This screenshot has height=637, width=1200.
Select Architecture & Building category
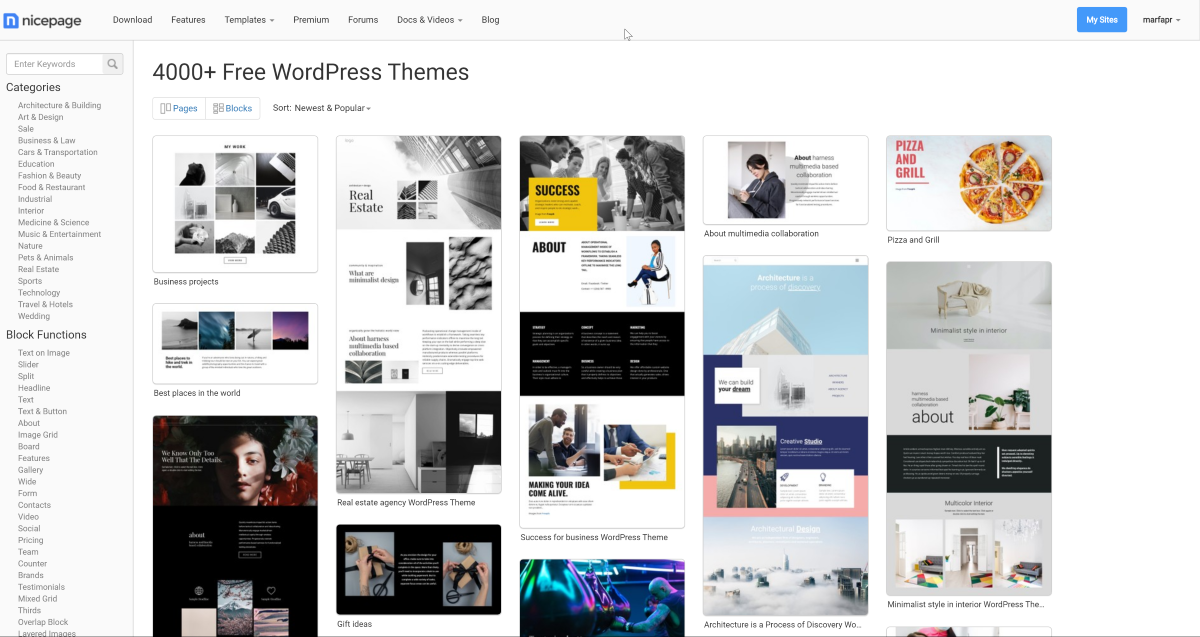tap(59, 105)
